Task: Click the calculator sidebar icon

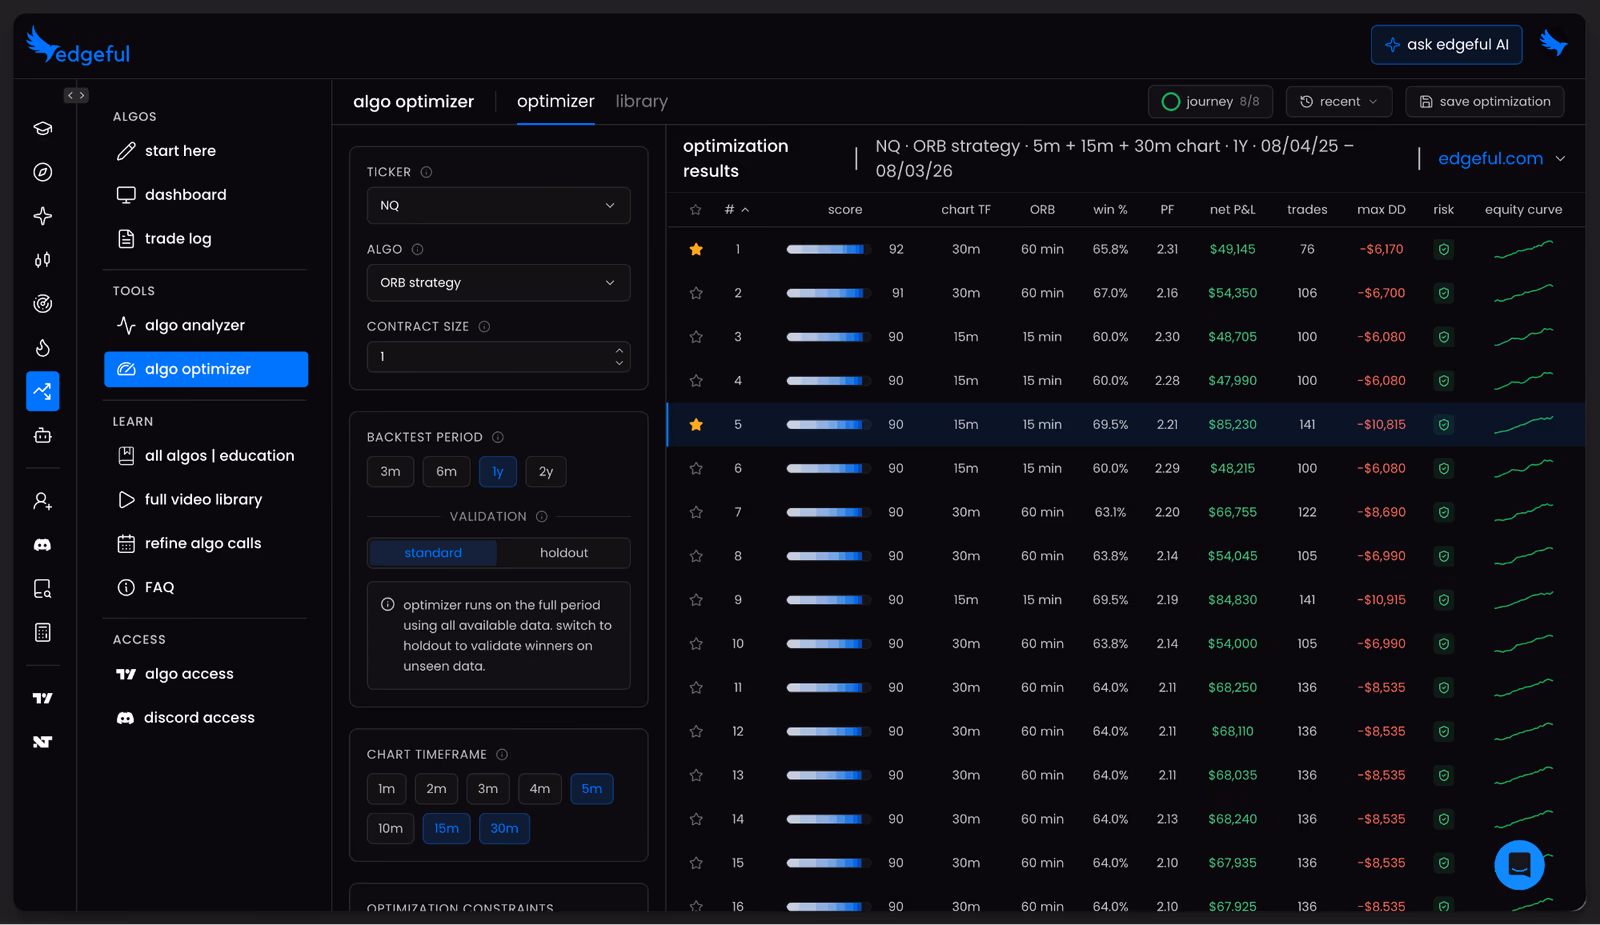Action: coord(42,632)
